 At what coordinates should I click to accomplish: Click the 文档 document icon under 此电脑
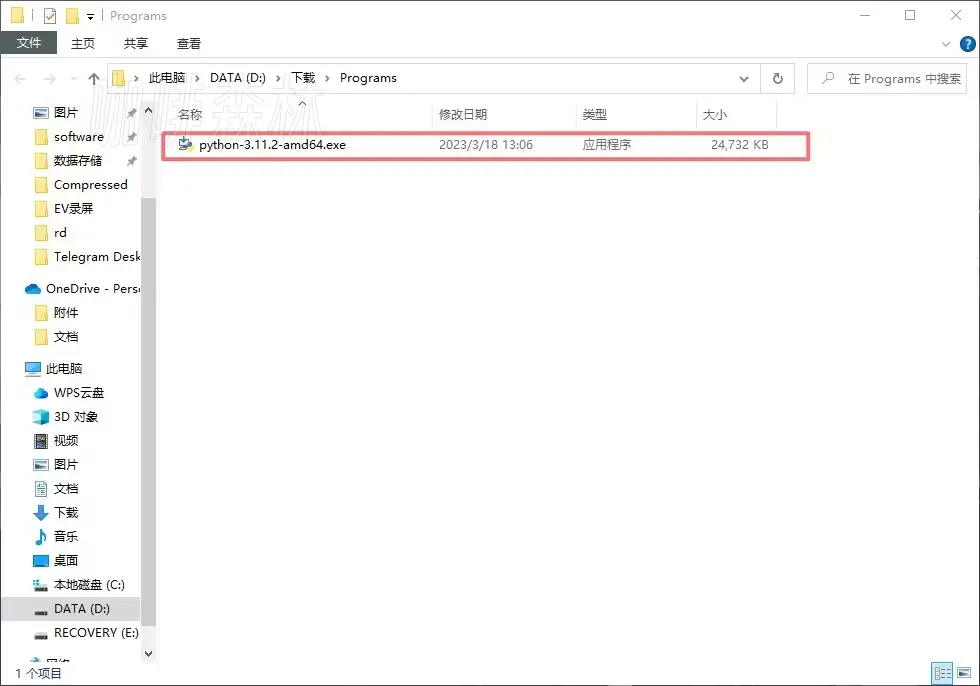pos(41,489)
